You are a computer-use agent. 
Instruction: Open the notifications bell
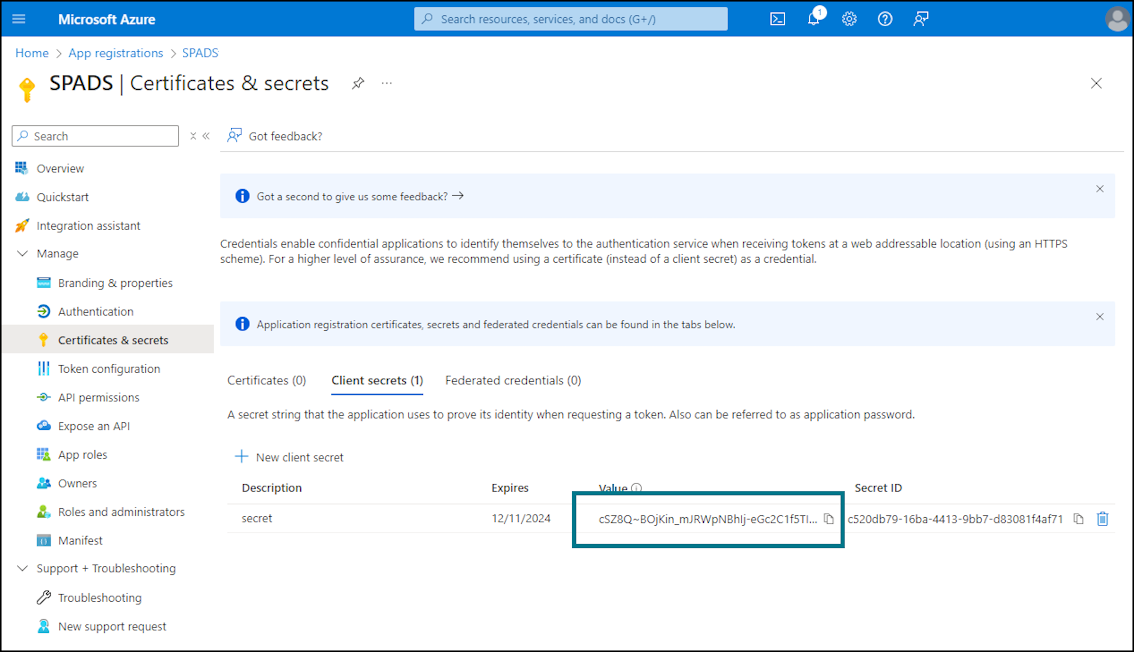(x=814, y=18)
